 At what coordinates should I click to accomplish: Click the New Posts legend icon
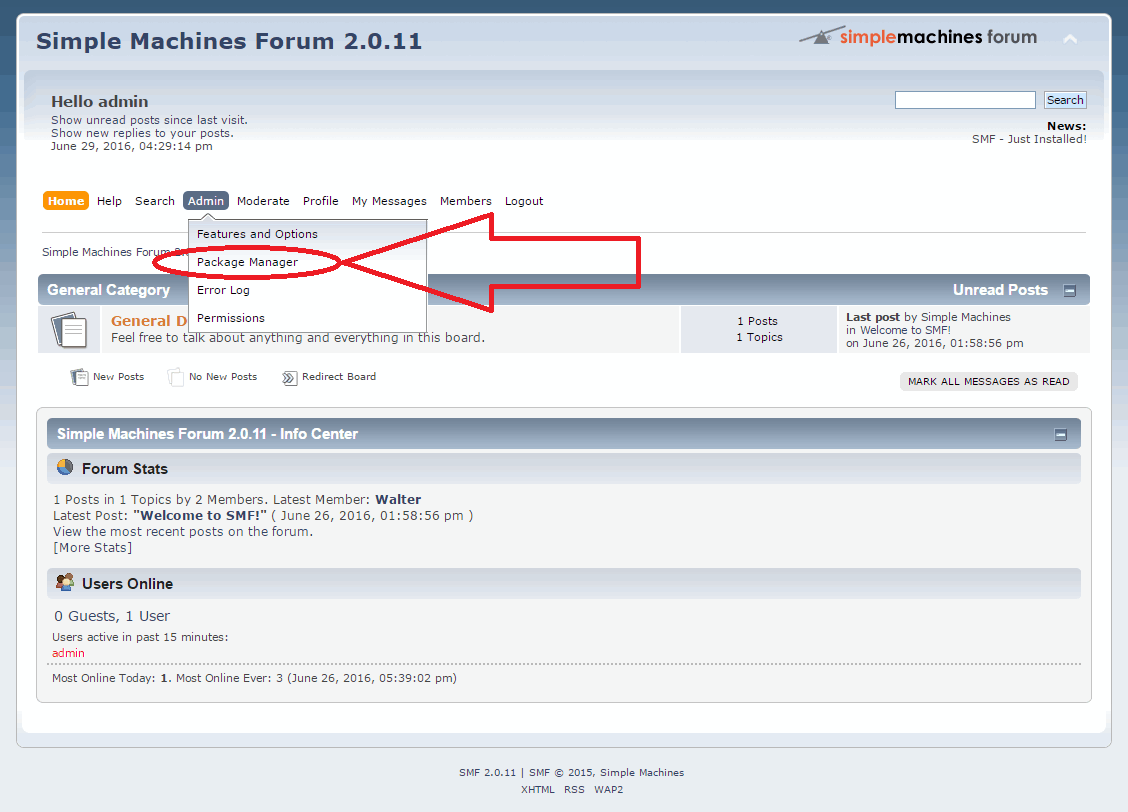(x=80, y=377)
